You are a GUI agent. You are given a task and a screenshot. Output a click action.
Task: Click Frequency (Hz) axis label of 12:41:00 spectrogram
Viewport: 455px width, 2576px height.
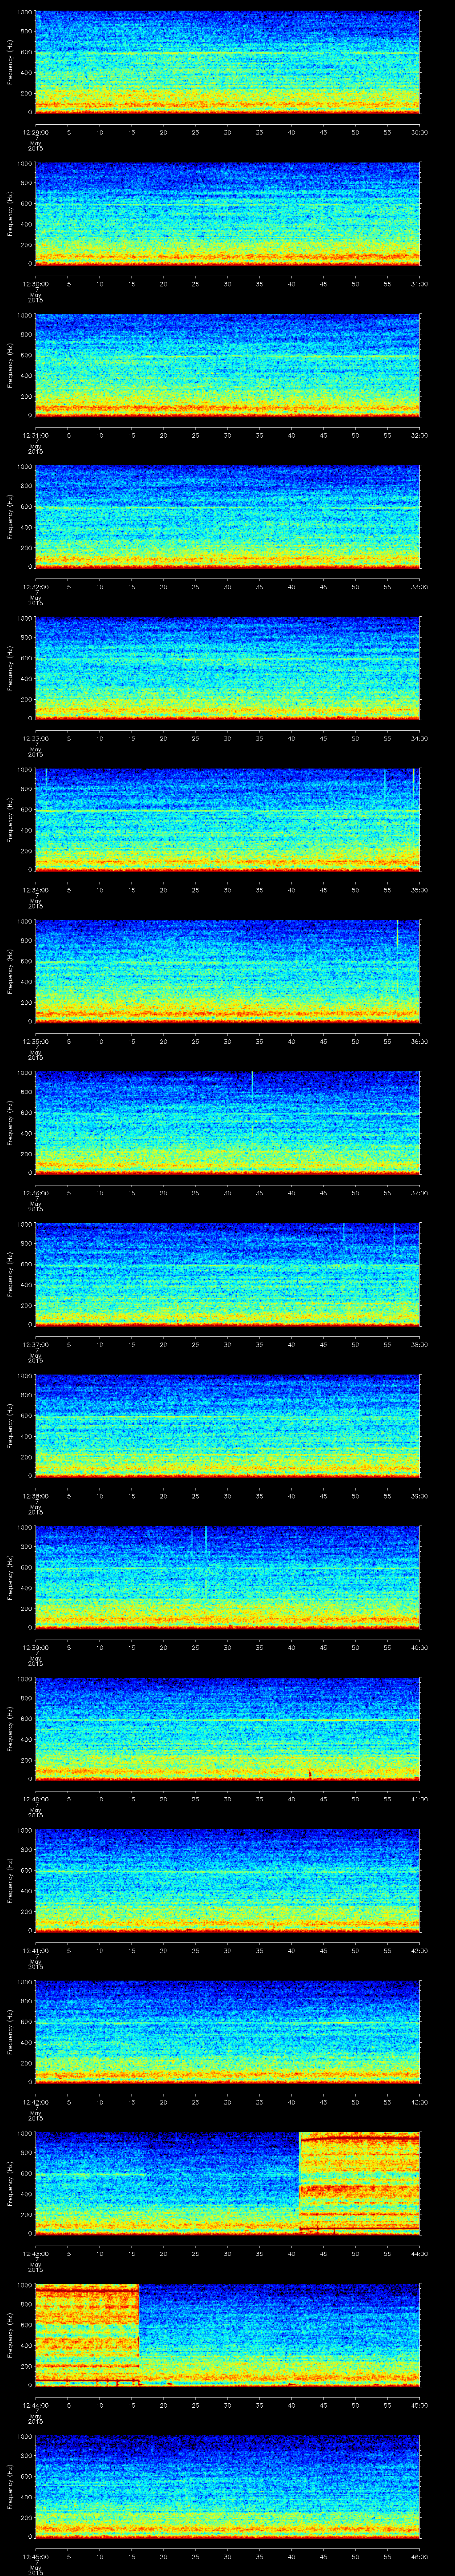pos(10,1880)
